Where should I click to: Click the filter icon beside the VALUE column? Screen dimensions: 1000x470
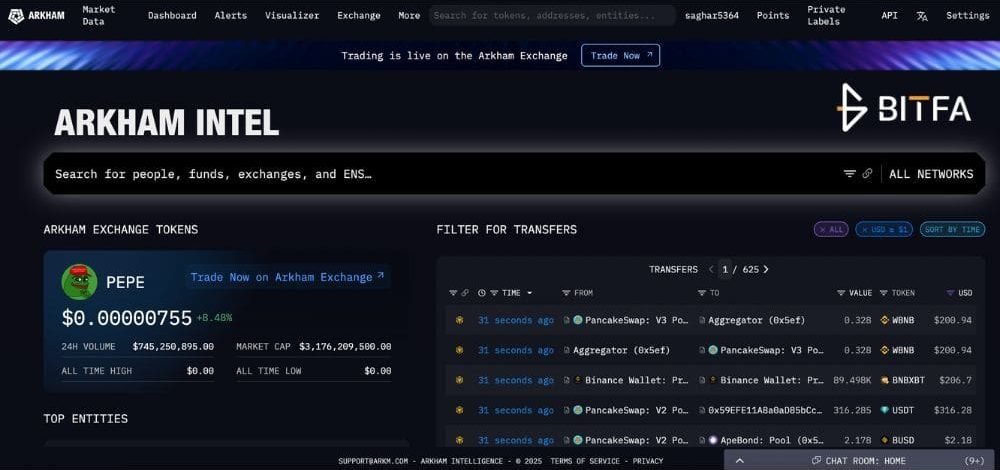841,293
